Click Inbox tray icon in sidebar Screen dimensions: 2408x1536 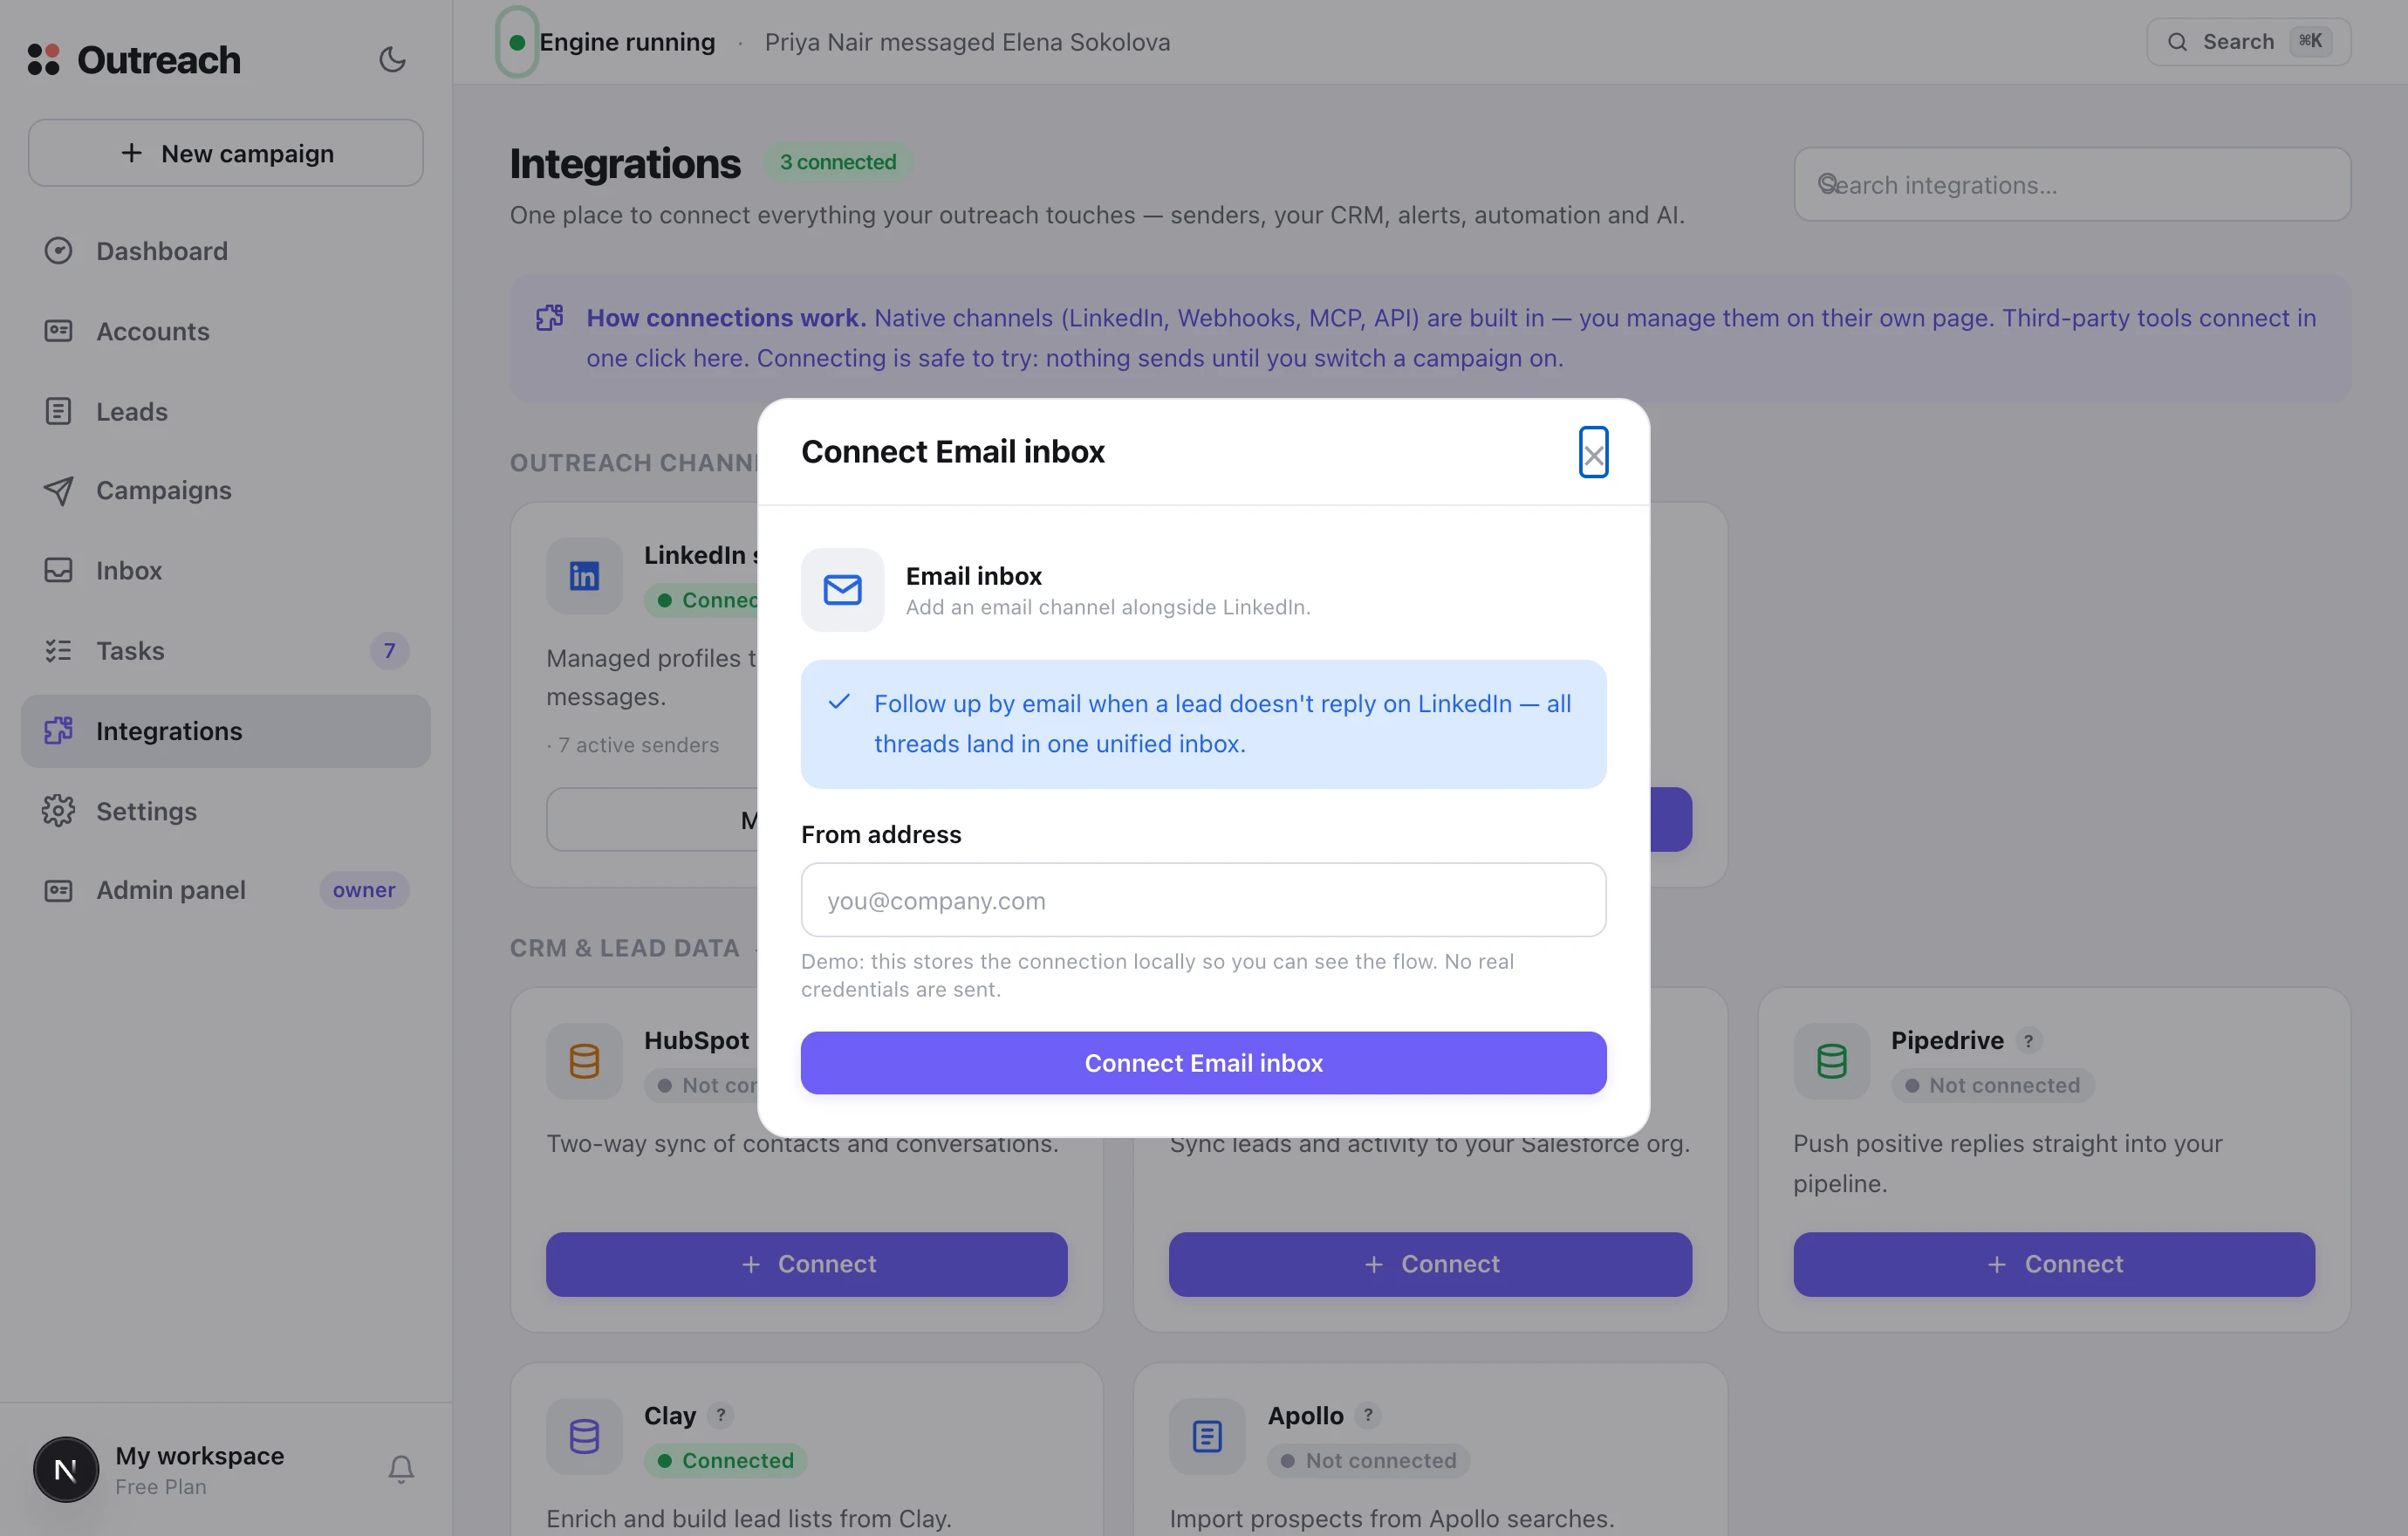(x=58, y=570)
